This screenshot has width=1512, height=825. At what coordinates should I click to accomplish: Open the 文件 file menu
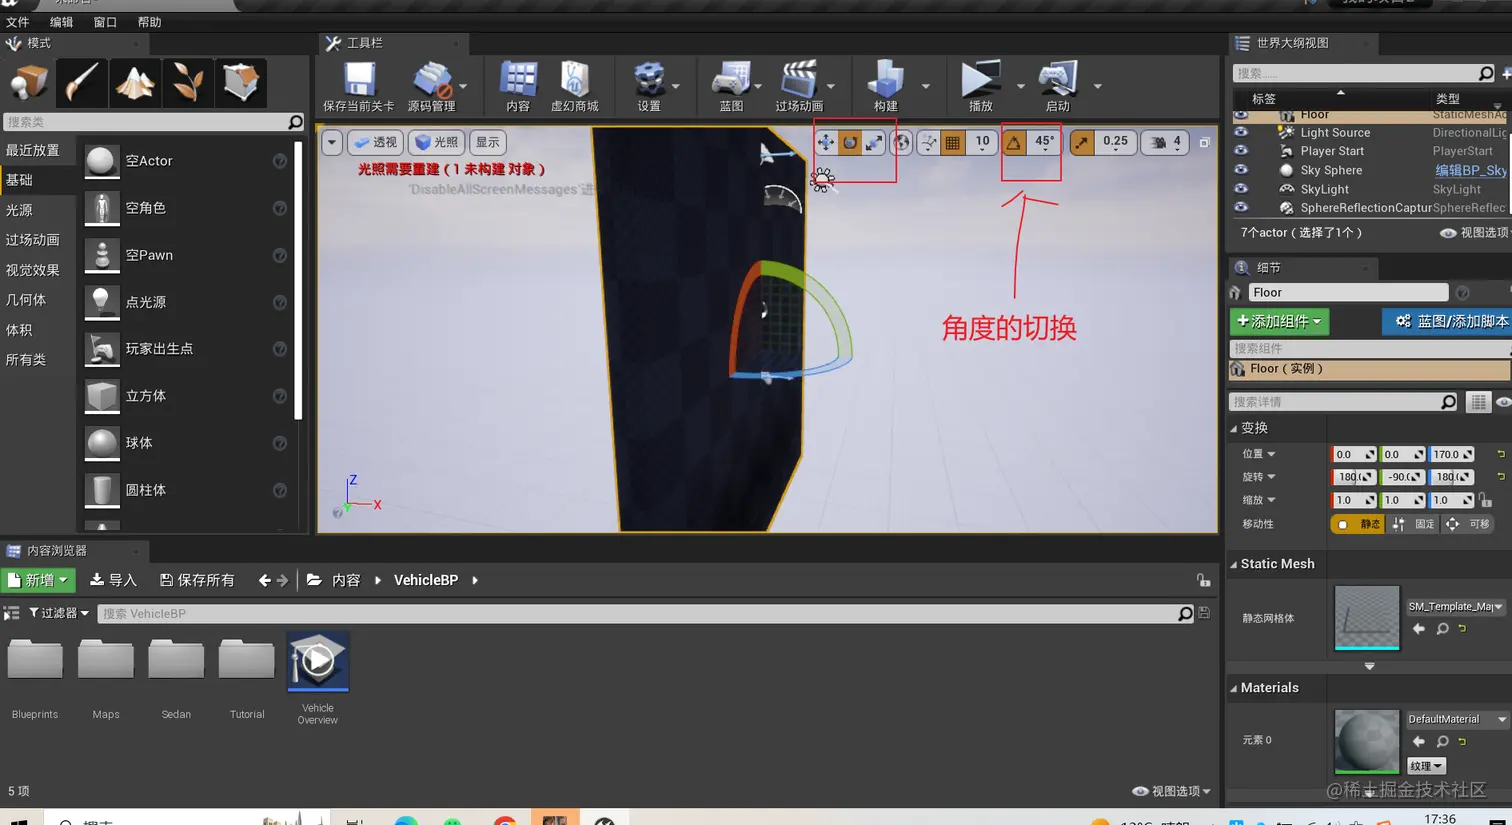pyautogui.click(x=18, y=22)
